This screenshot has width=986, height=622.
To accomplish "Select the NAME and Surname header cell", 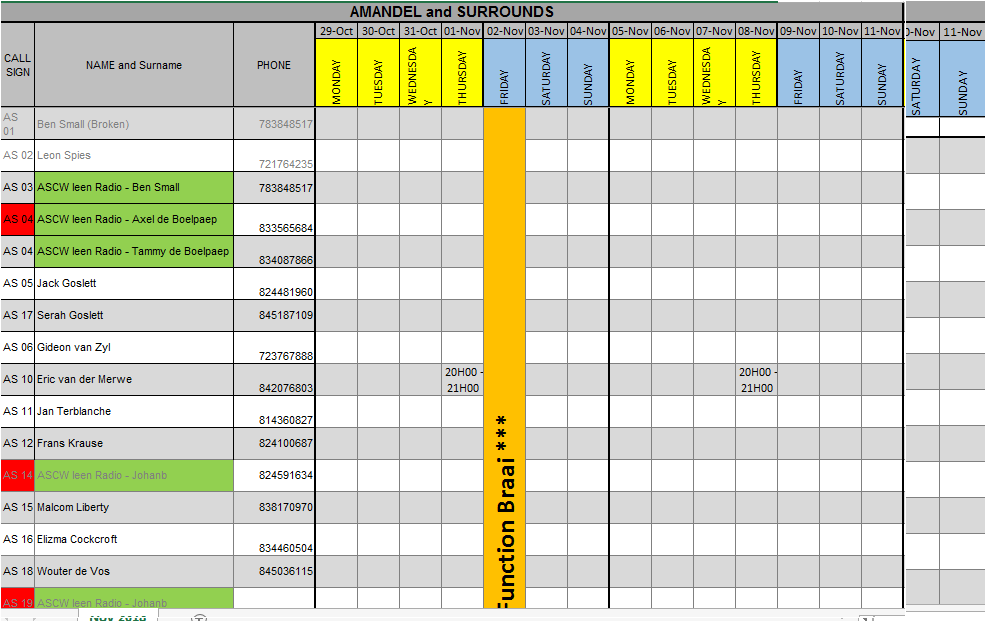I will coord(134,65).
